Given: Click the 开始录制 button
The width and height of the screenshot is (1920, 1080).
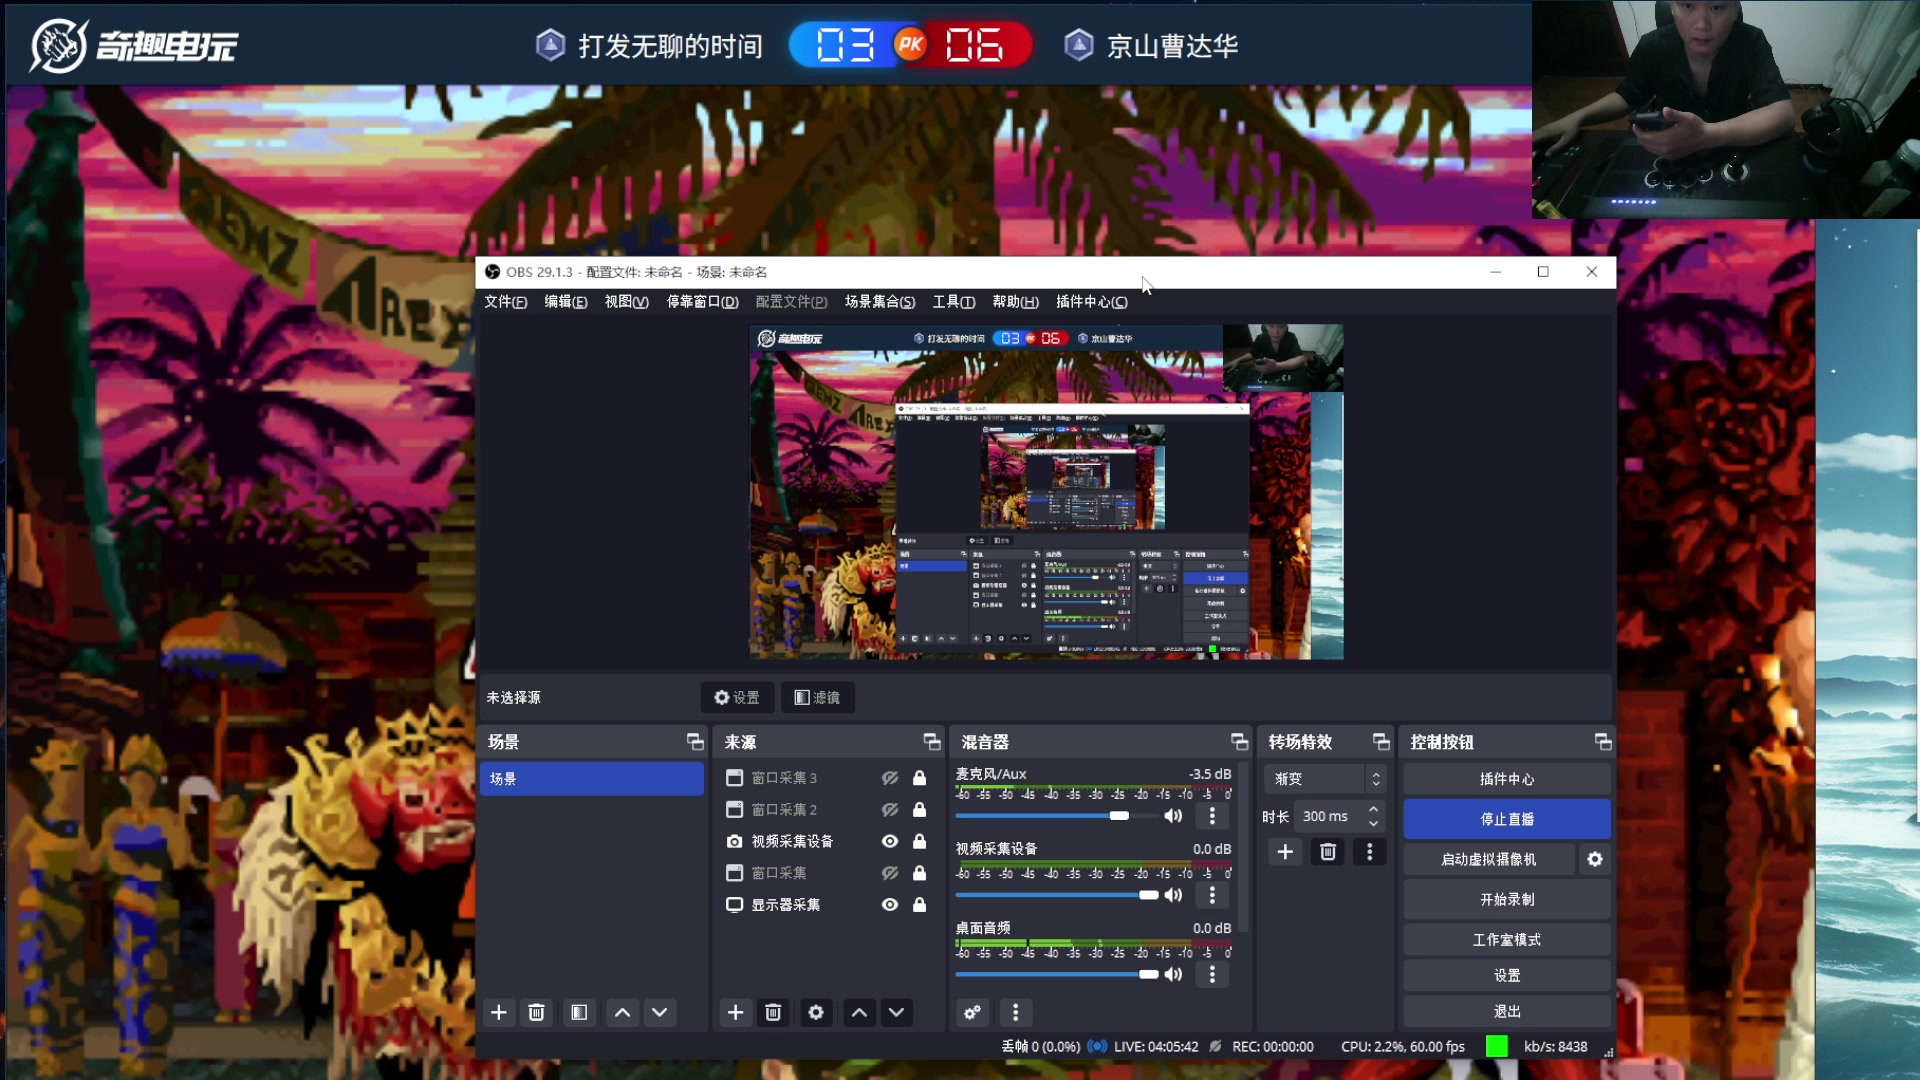Looking at the screenshot, I should tap(1507, 899).
